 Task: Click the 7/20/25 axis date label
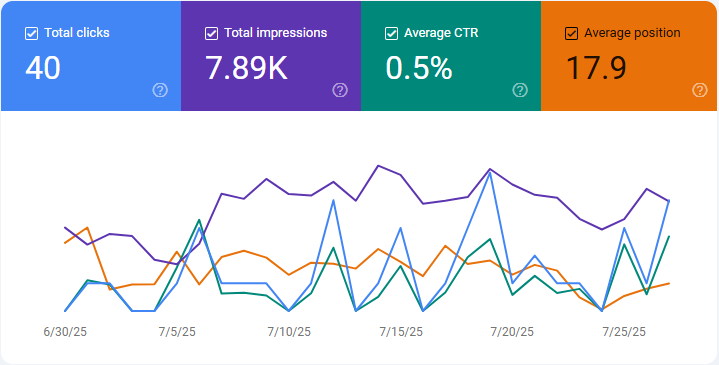tap(512, 332)
